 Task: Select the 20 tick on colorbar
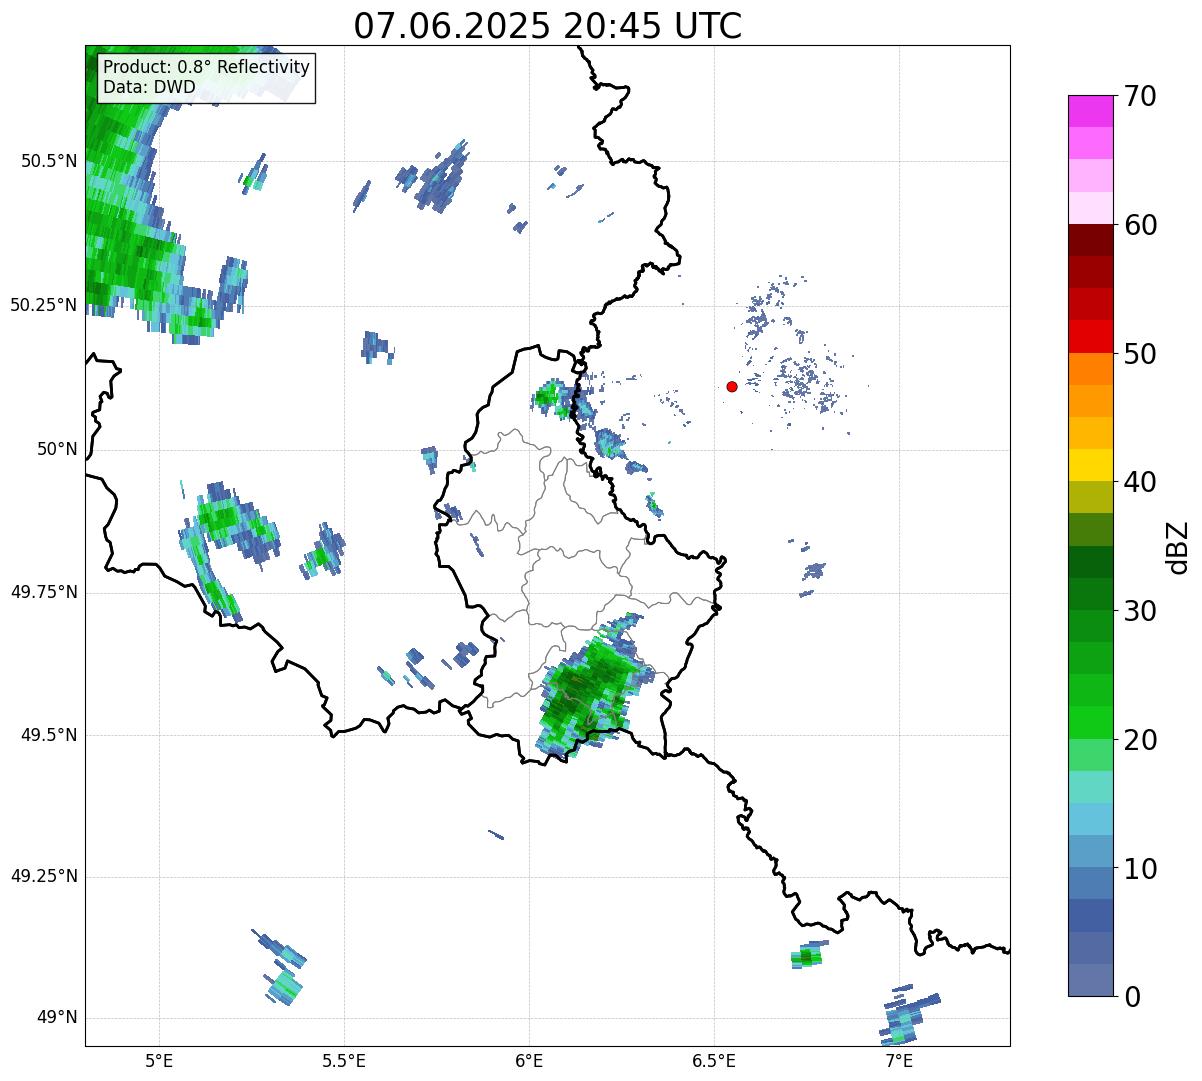(1140, 740)
